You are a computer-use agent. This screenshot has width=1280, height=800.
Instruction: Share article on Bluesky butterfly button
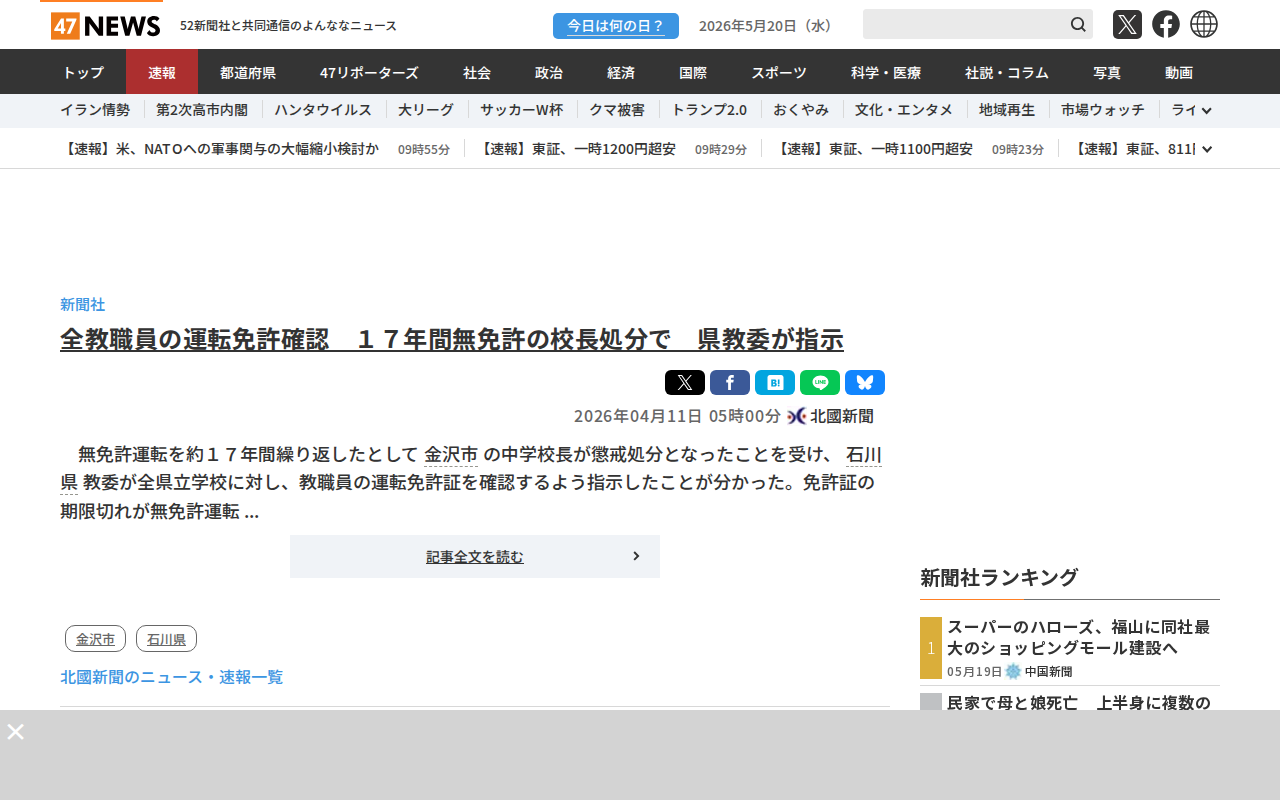pyautogui.click(x=865, y=382)
